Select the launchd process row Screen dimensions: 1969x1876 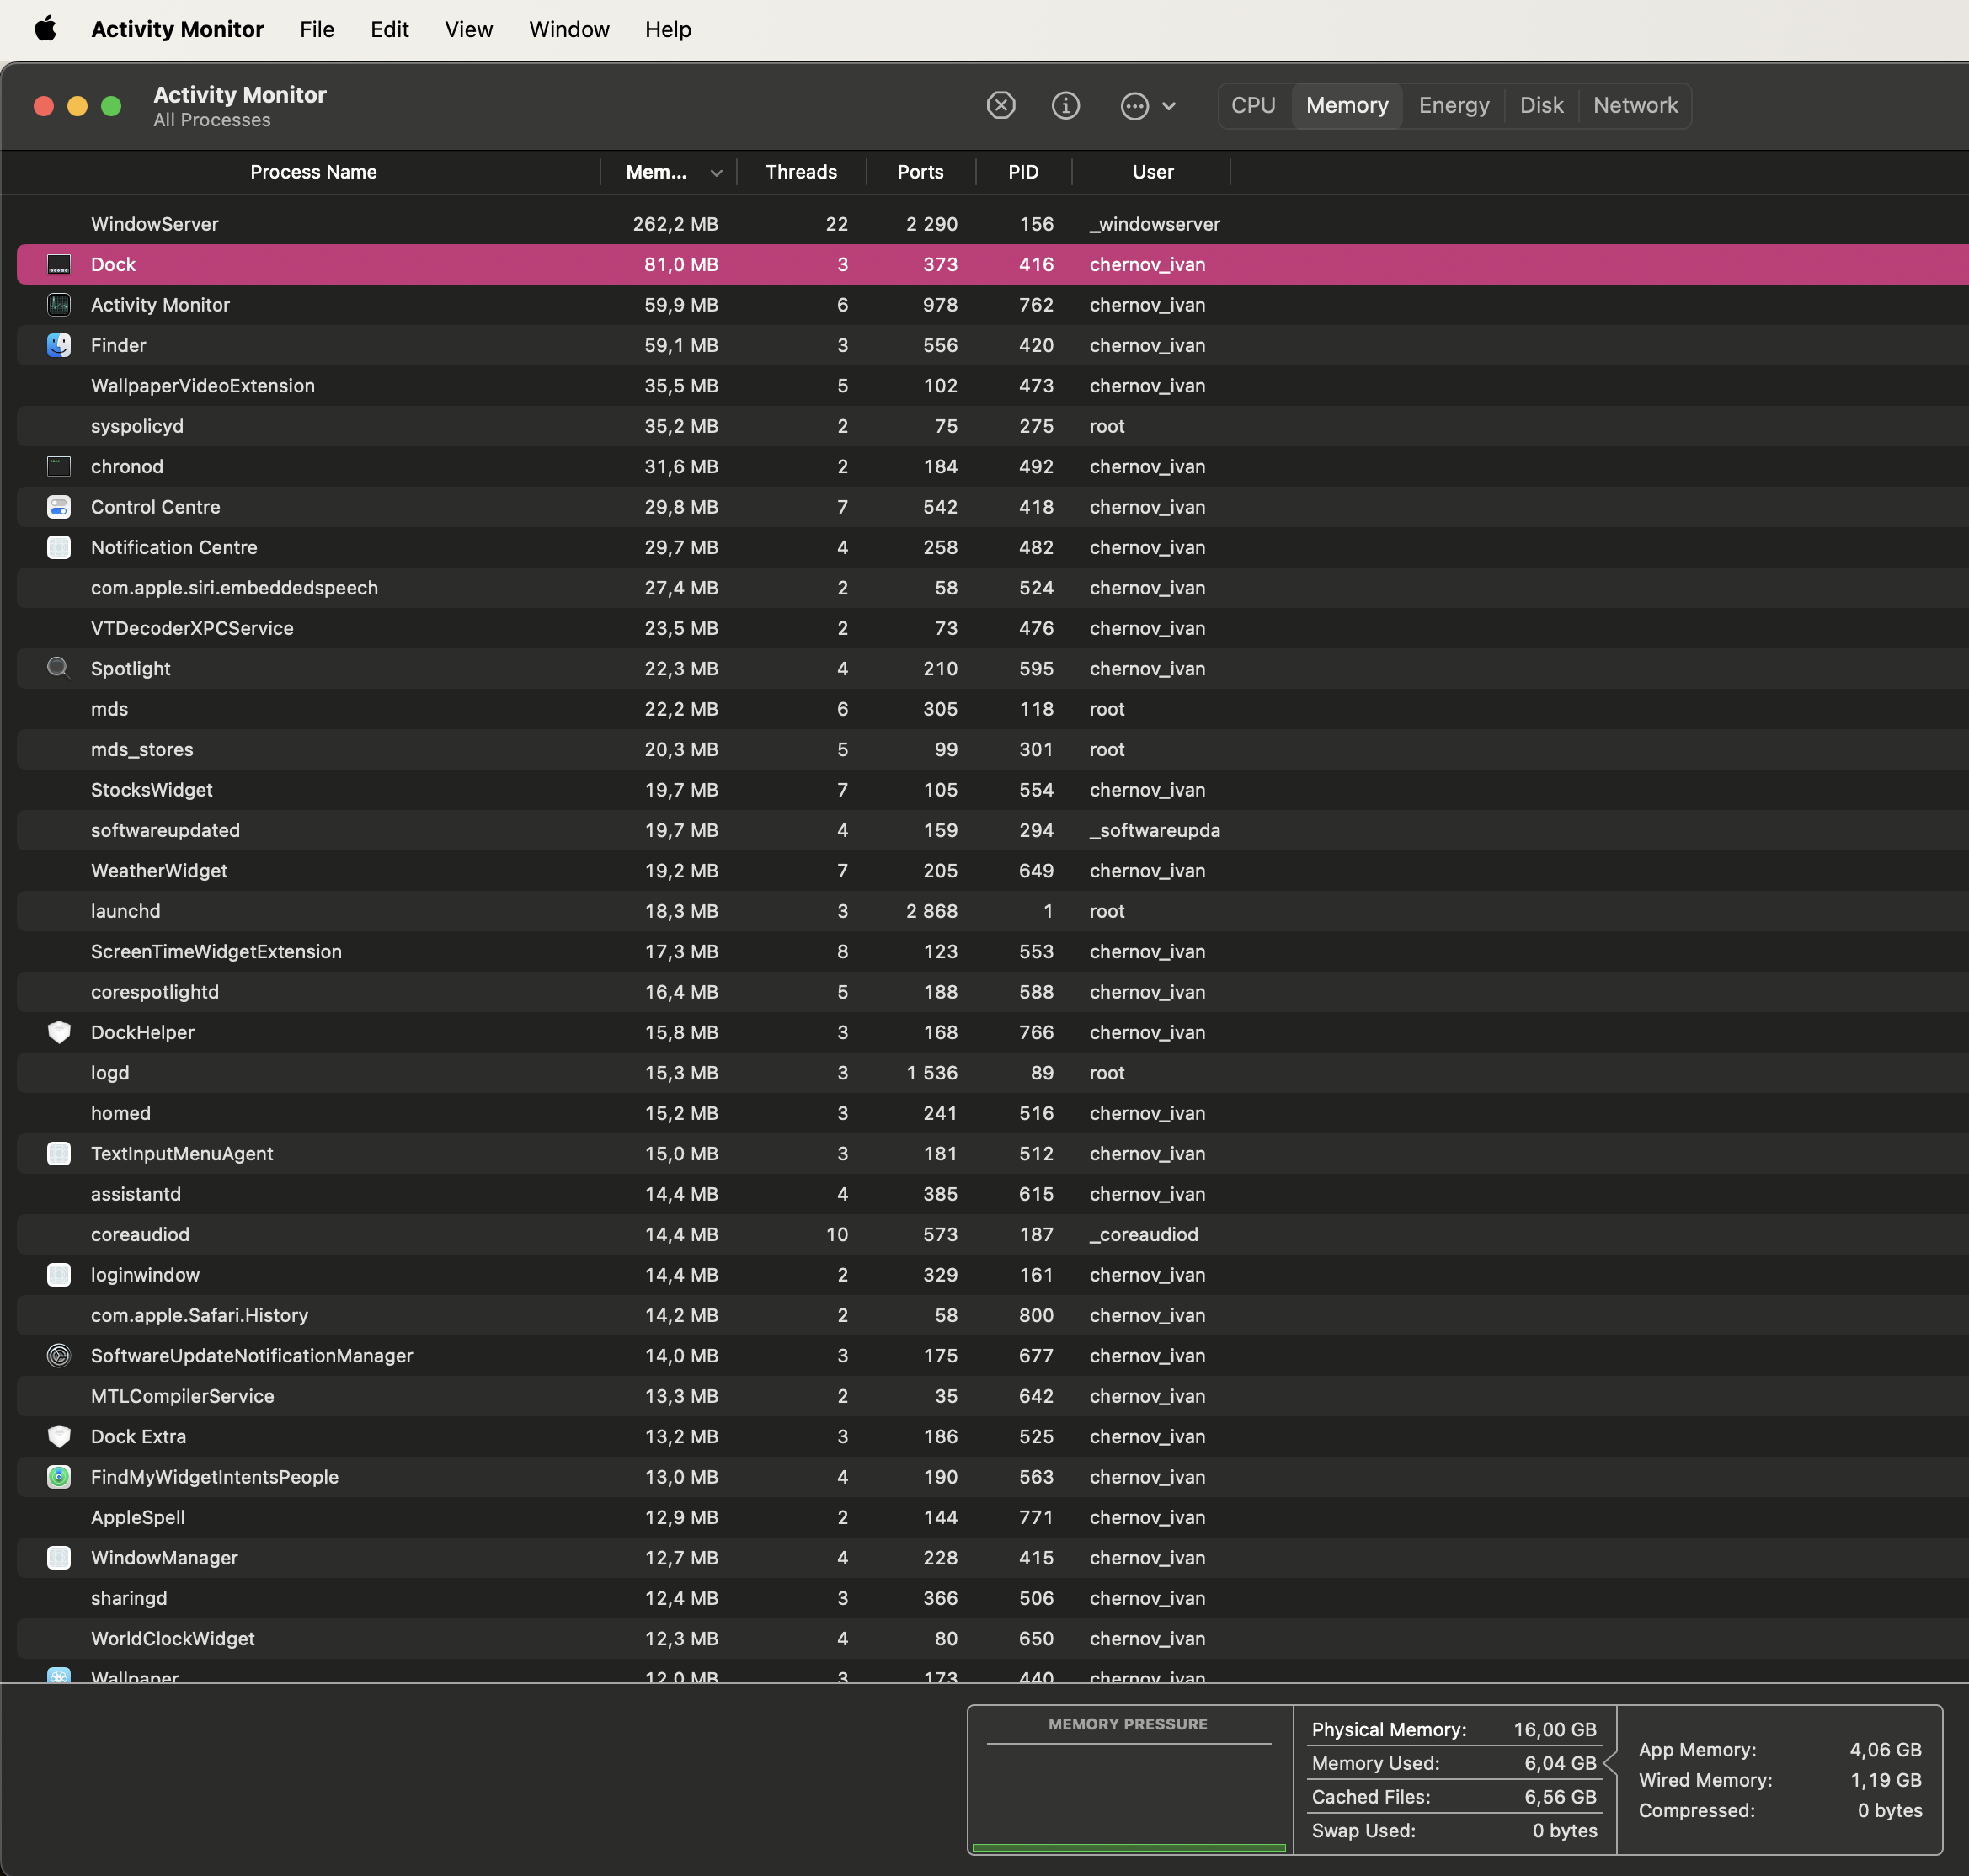tap(992, 911)
